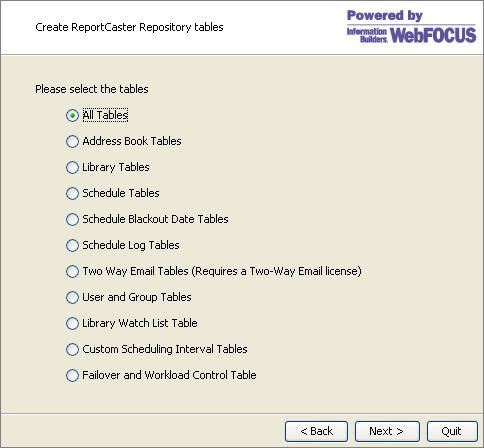Choose the Schedule Log Tables option
This screenshot has height=448, width=484.
(x=72, y=245)
